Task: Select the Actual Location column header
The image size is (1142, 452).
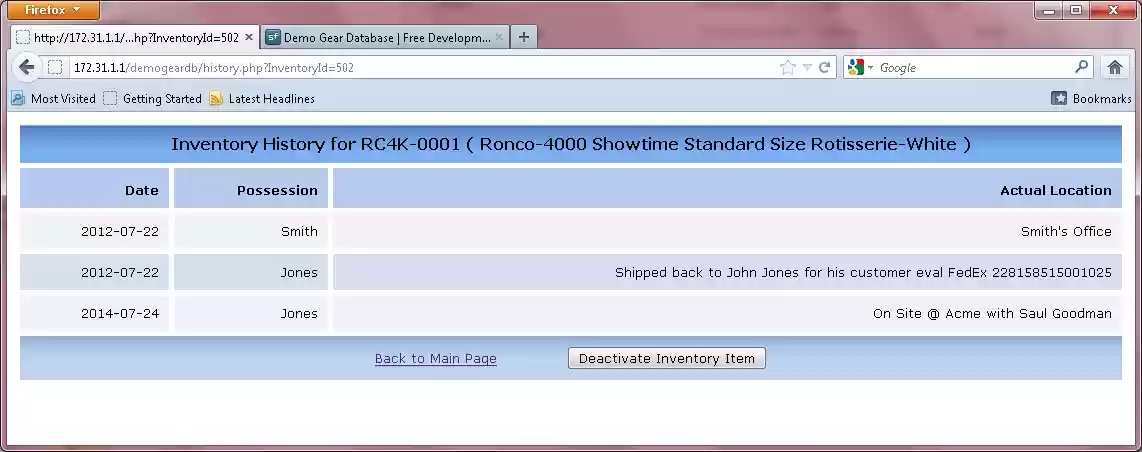Action: (727, 190)
